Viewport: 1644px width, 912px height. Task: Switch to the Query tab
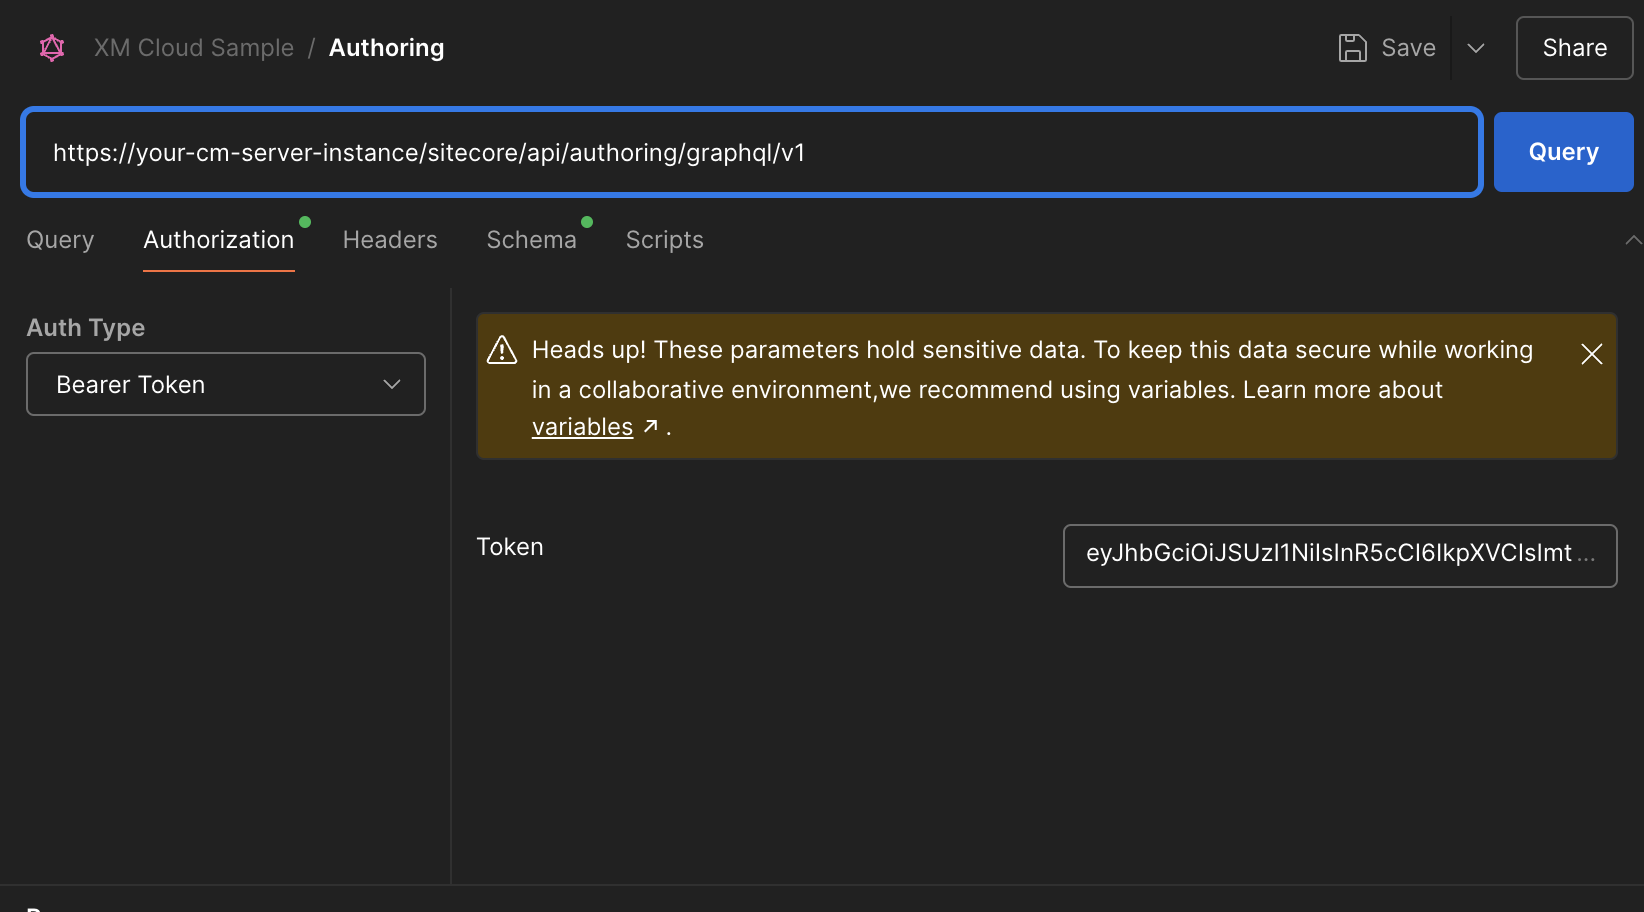click(x=60, y=240)
